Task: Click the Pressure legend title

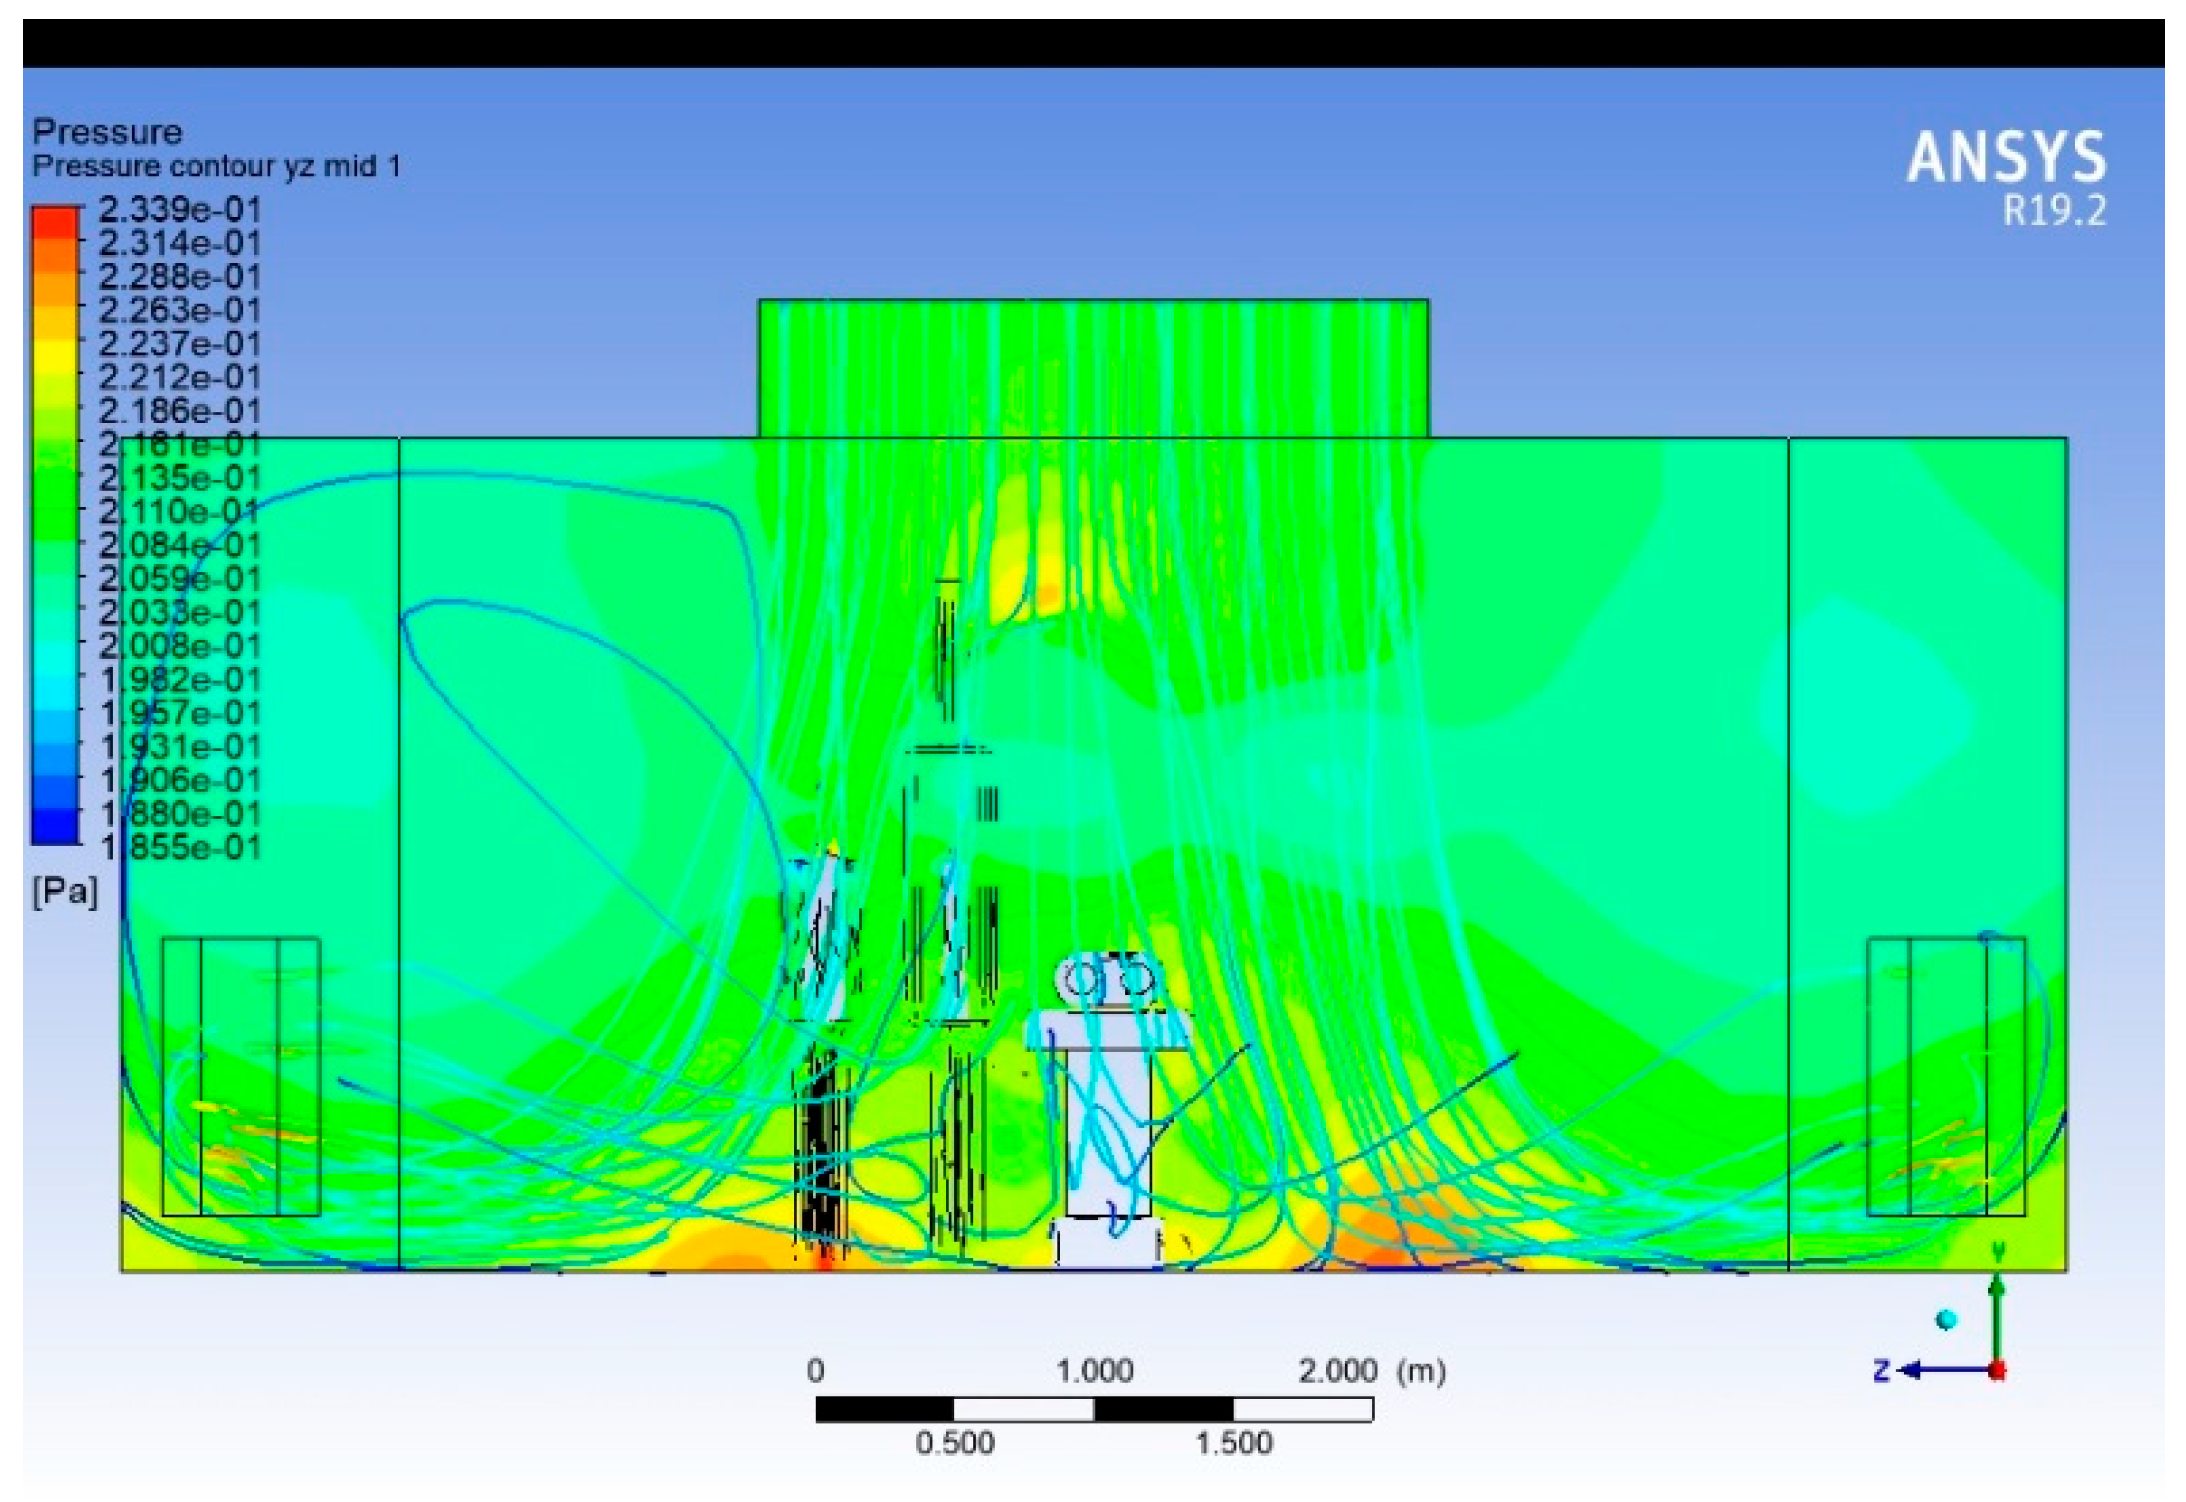Action: pos(107,132)
